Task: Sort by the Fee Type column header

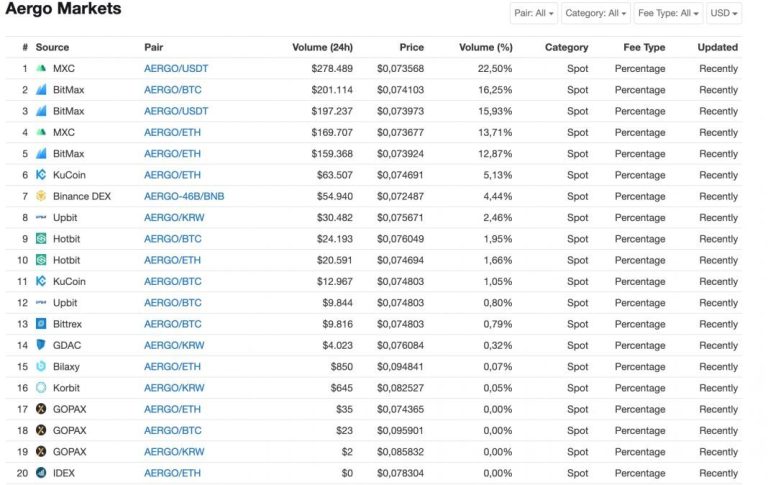Action: [x=644, y=48]
